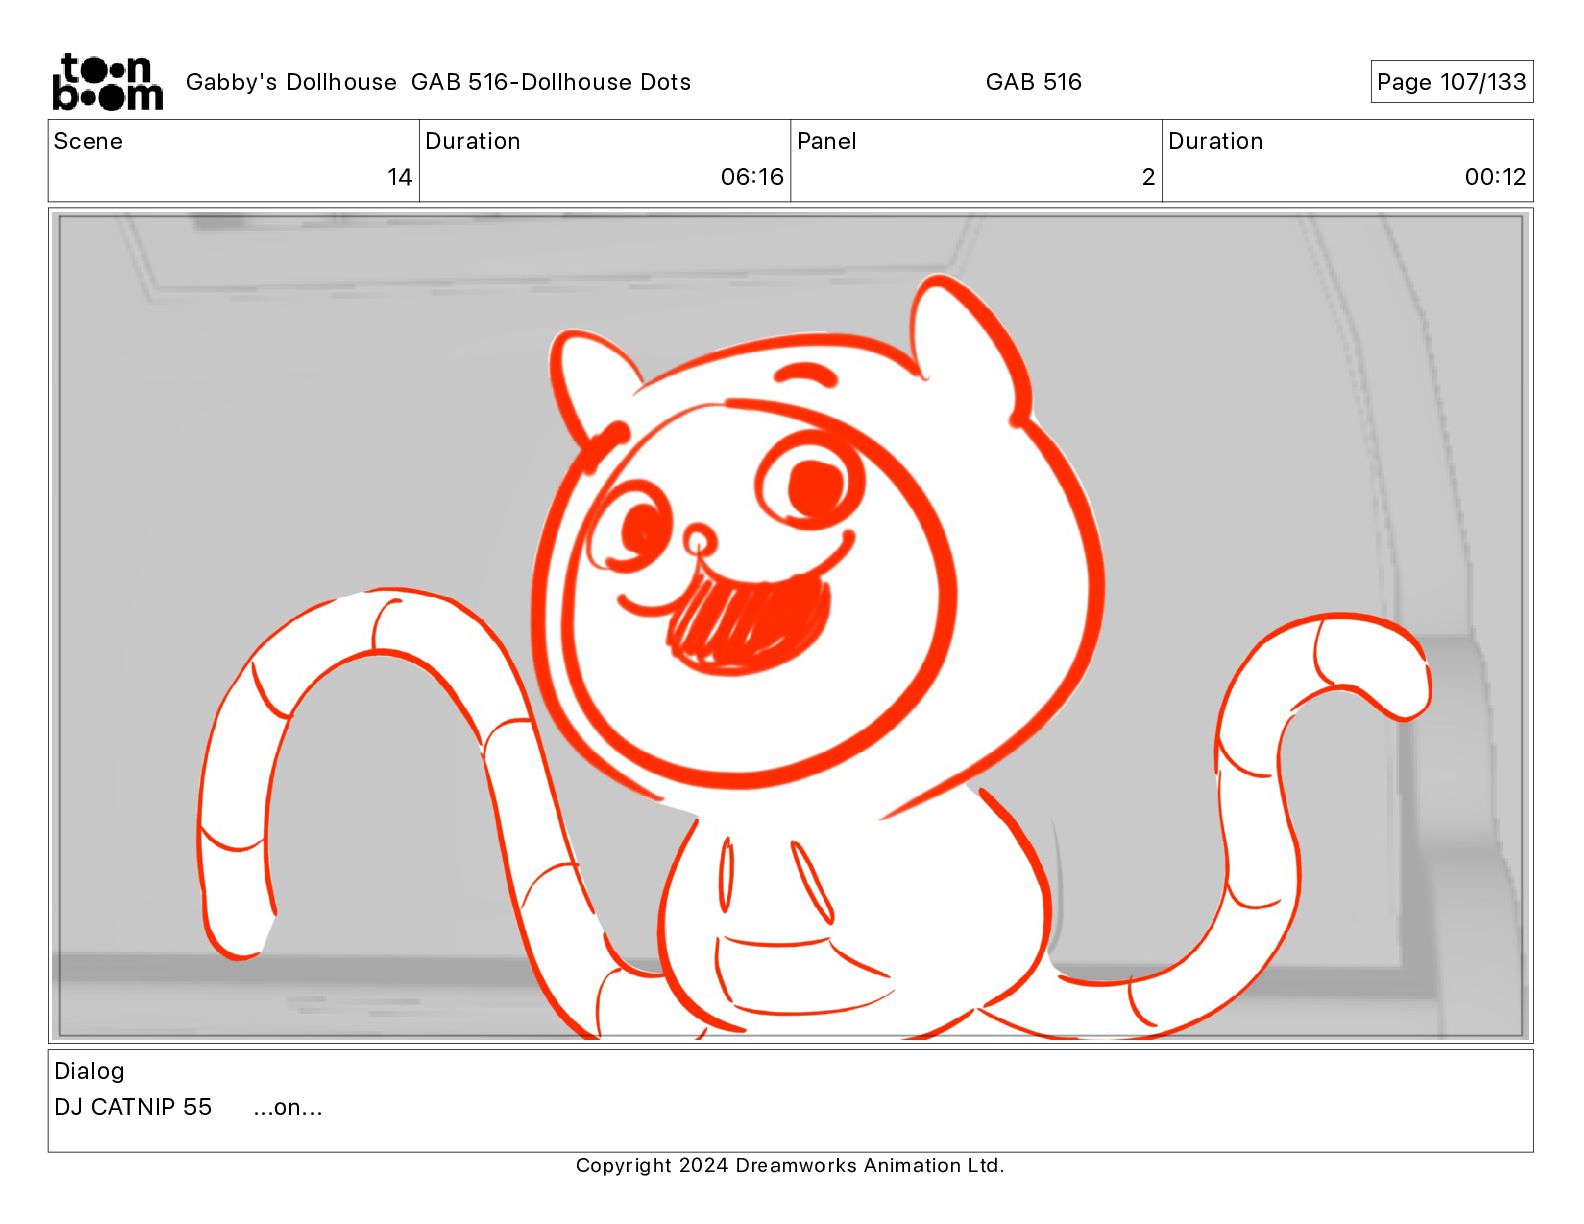The height and width of the screenshot is (1224, 1584).
Task: Click the 'Page 107/133' box
Action: tap(1451, 82)
